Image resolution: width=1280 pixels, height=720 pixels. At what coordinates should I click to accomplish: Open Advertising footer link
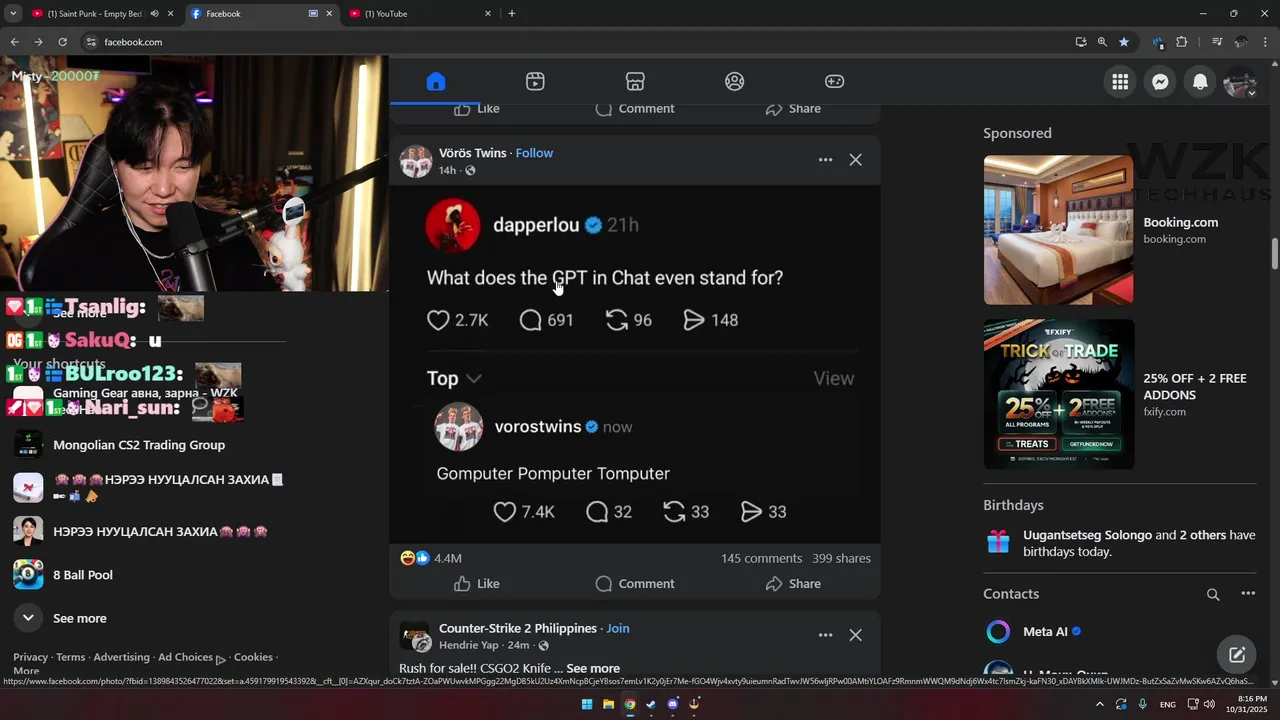click(x=121, y=657)
